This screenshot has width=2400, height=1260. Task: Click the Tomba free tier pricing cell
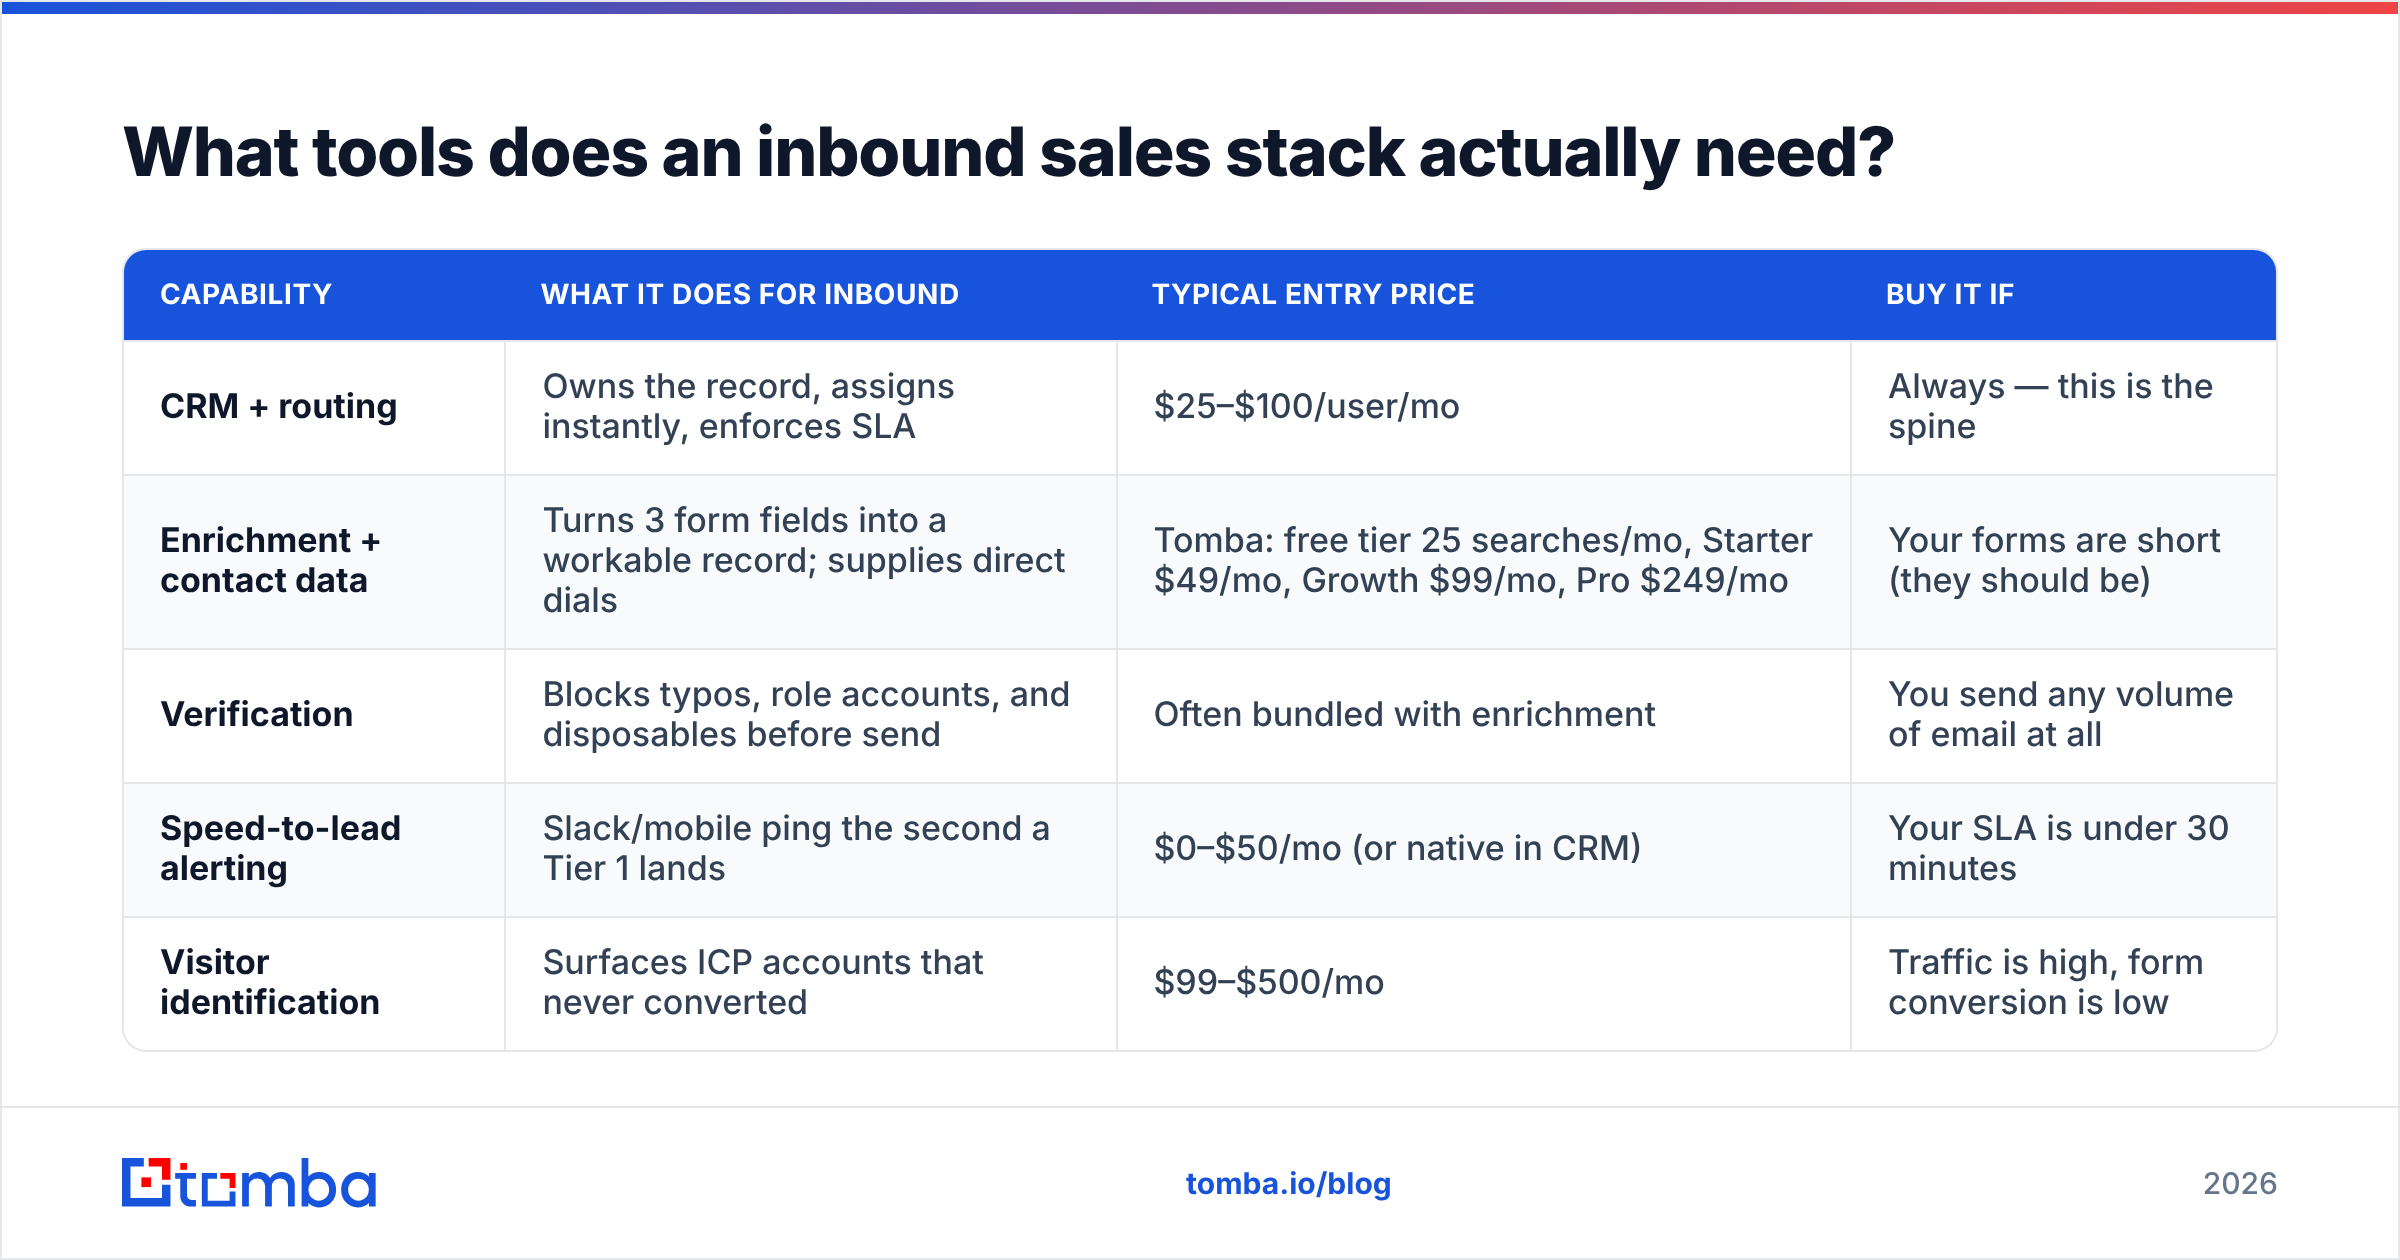coord(1483,561)
